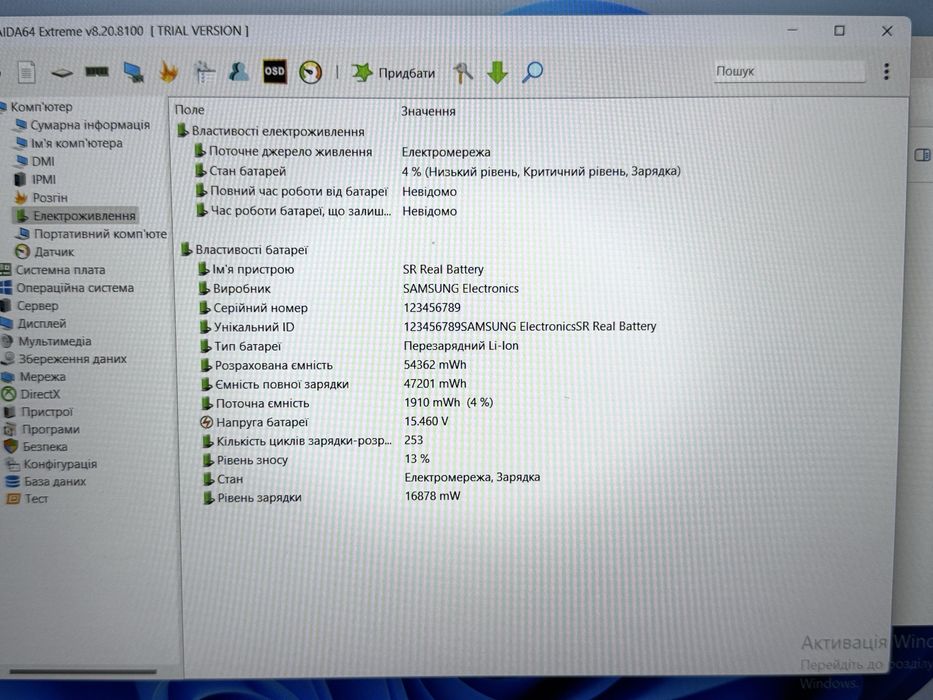Select the Датчик tree item
Screen dimensions: 933x700
(45, 252)
